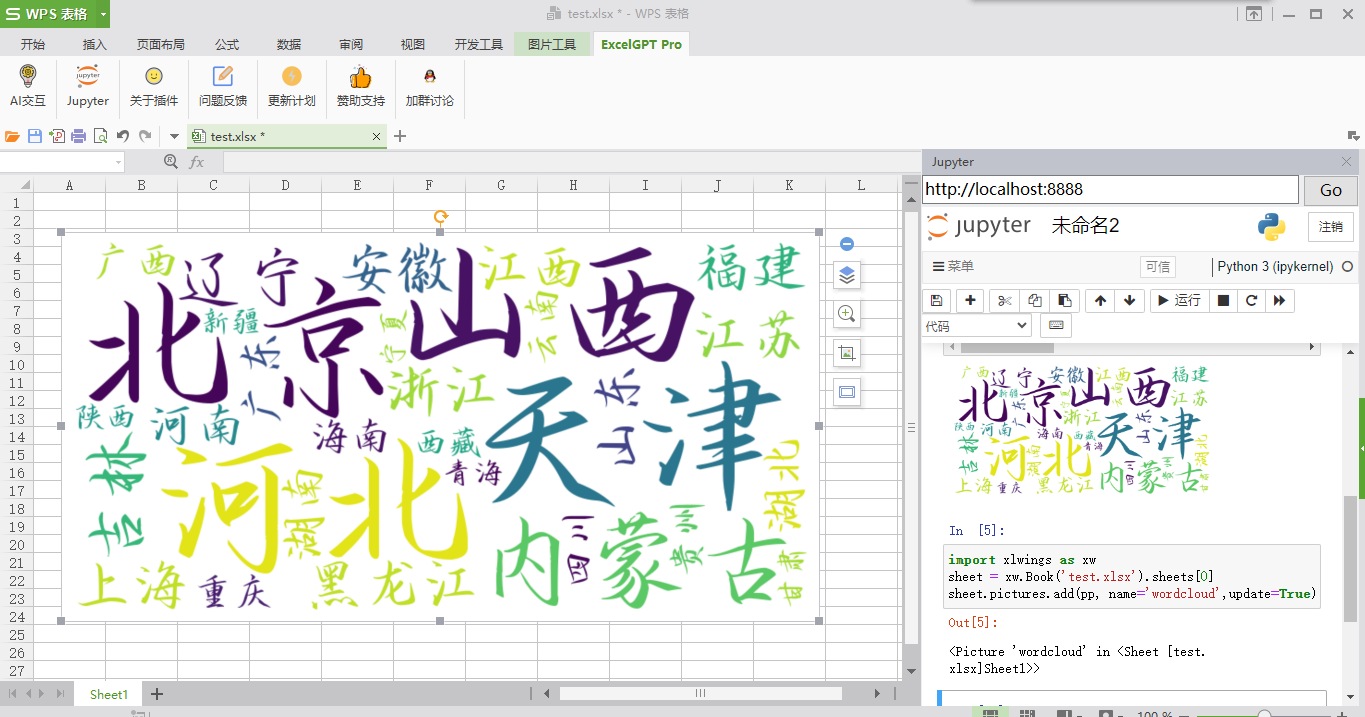Image resolution: width=1365 pixels, height=717 pixels.
Task: Click the picture crop tool icon
Action: coord(847,353)
